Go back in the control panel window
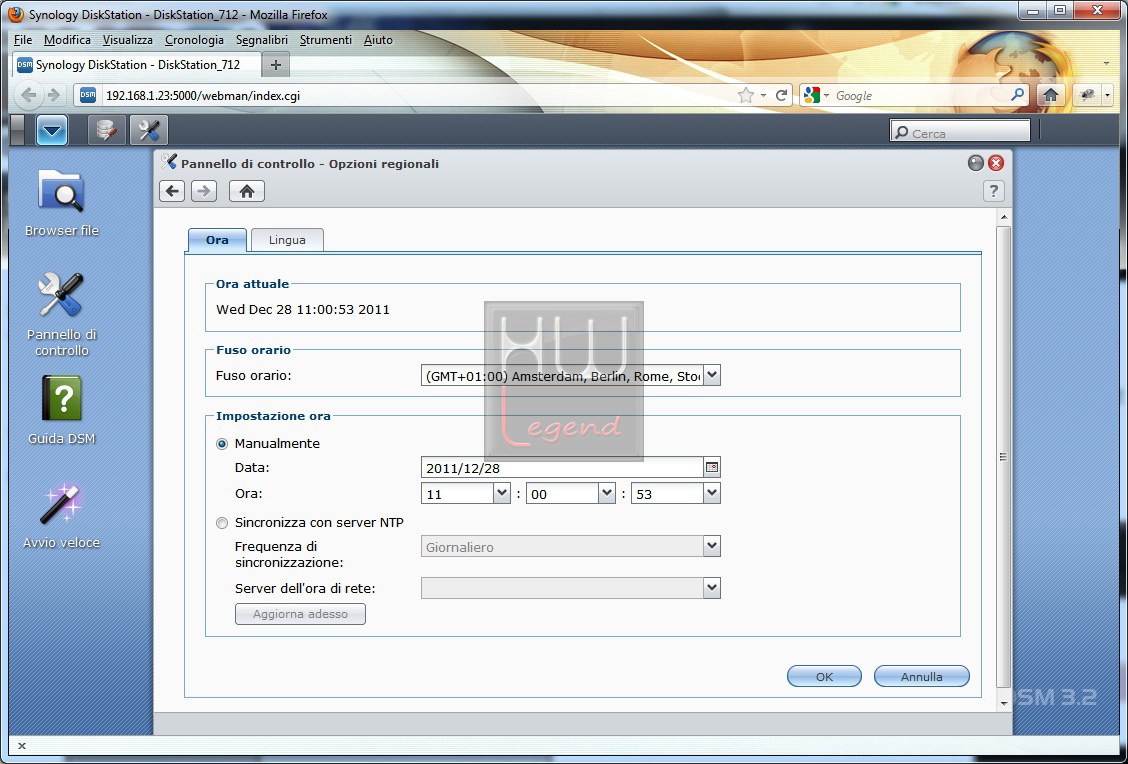Screen dimensions: 1128x764 click(172, 191)
